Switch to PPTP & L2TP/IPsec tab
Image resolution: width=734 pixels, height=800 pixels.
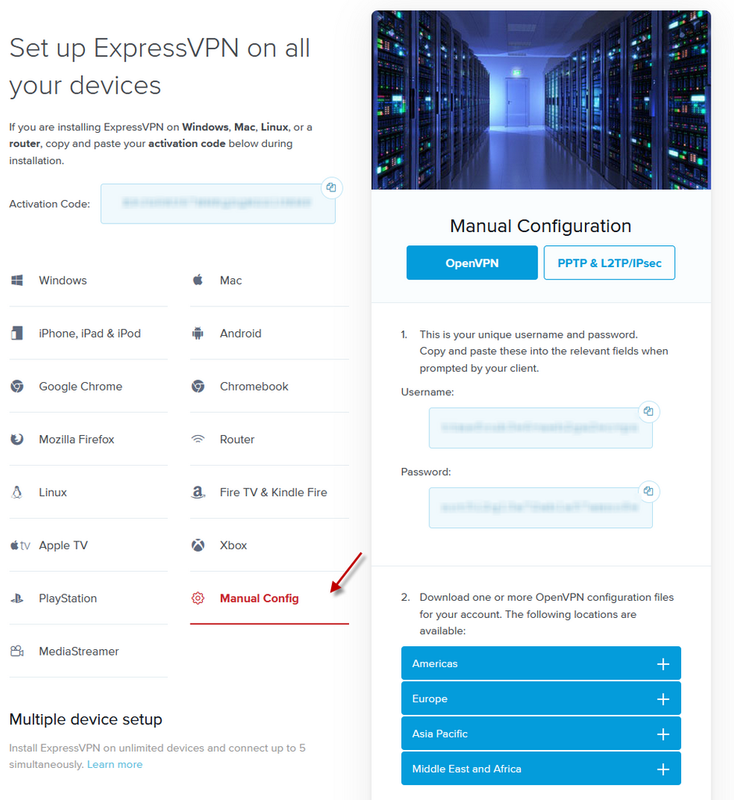tap(609, 263)
